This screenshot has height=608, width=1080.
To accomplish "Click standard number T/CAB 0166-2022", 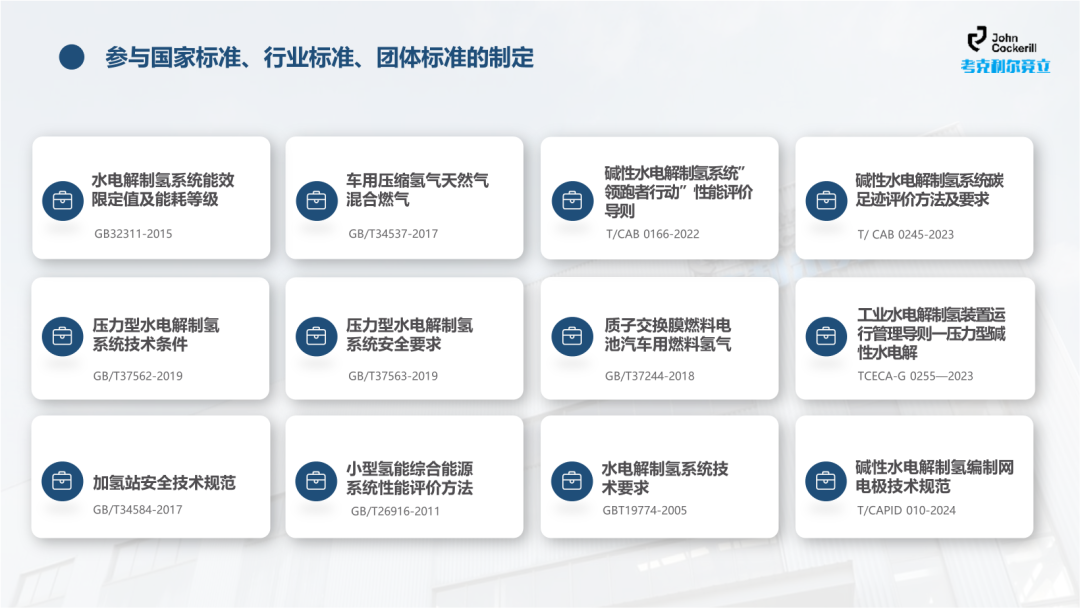I will [x=653, y=234].
